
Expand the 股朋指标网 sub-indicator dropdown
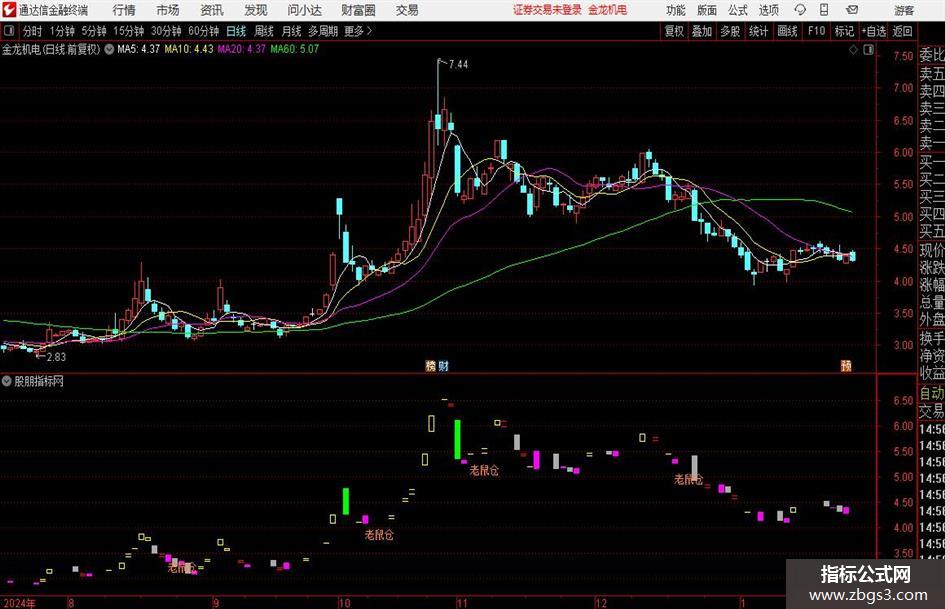tap(7, 381)
